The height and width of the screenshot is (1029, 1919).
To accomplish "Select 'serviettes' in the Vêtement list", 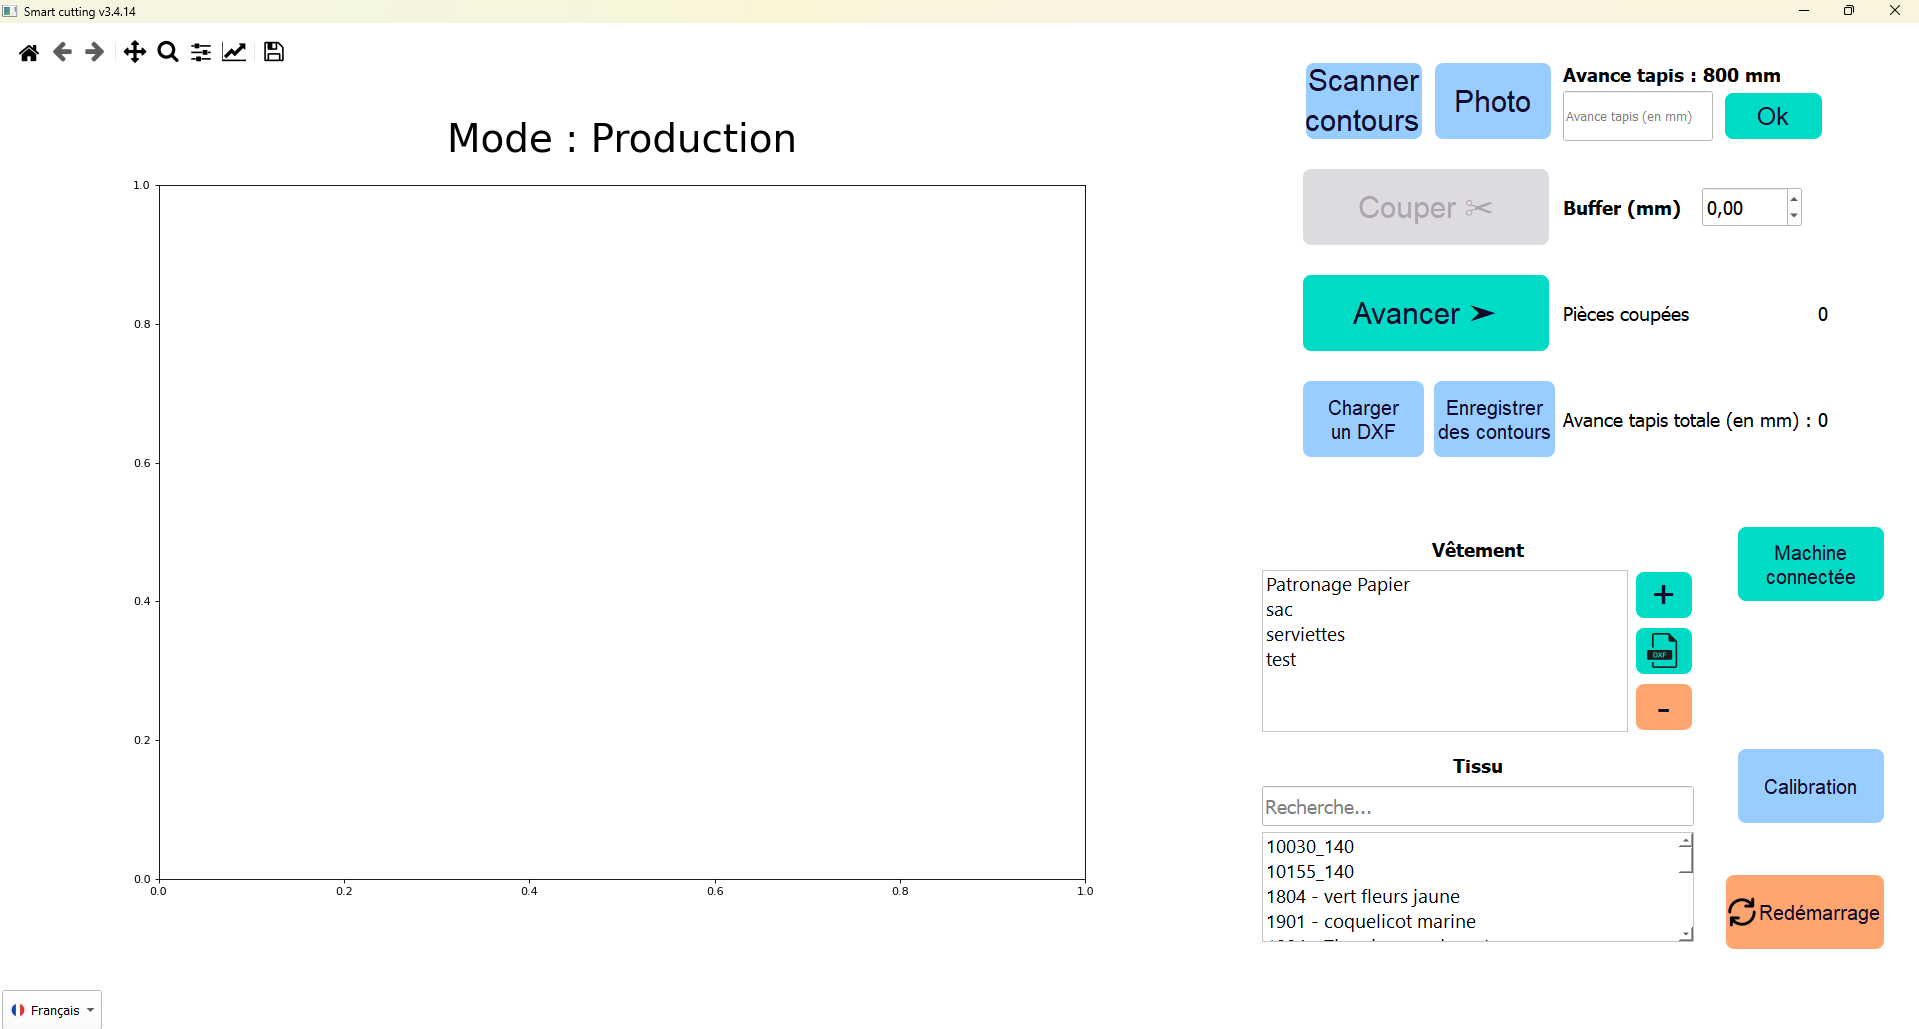I will tap(1305, 635).
